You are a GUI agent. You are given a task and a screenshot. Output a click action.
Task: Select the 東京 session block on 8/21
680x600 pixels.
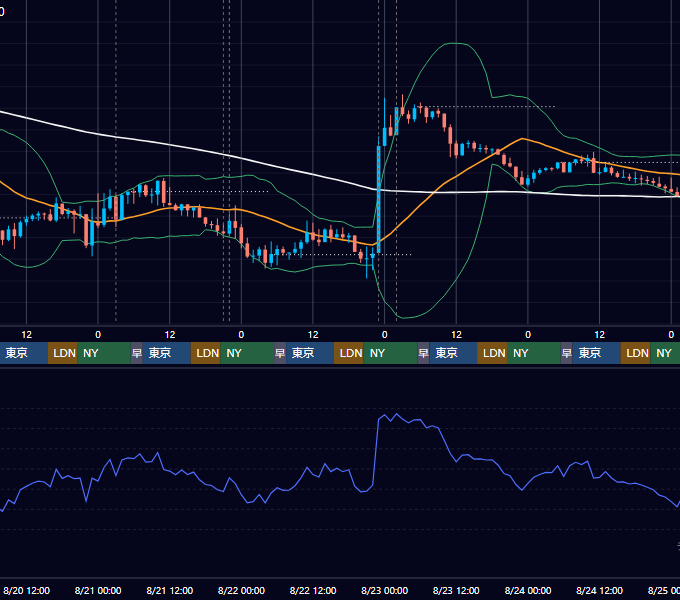click(x=167, y=353)
